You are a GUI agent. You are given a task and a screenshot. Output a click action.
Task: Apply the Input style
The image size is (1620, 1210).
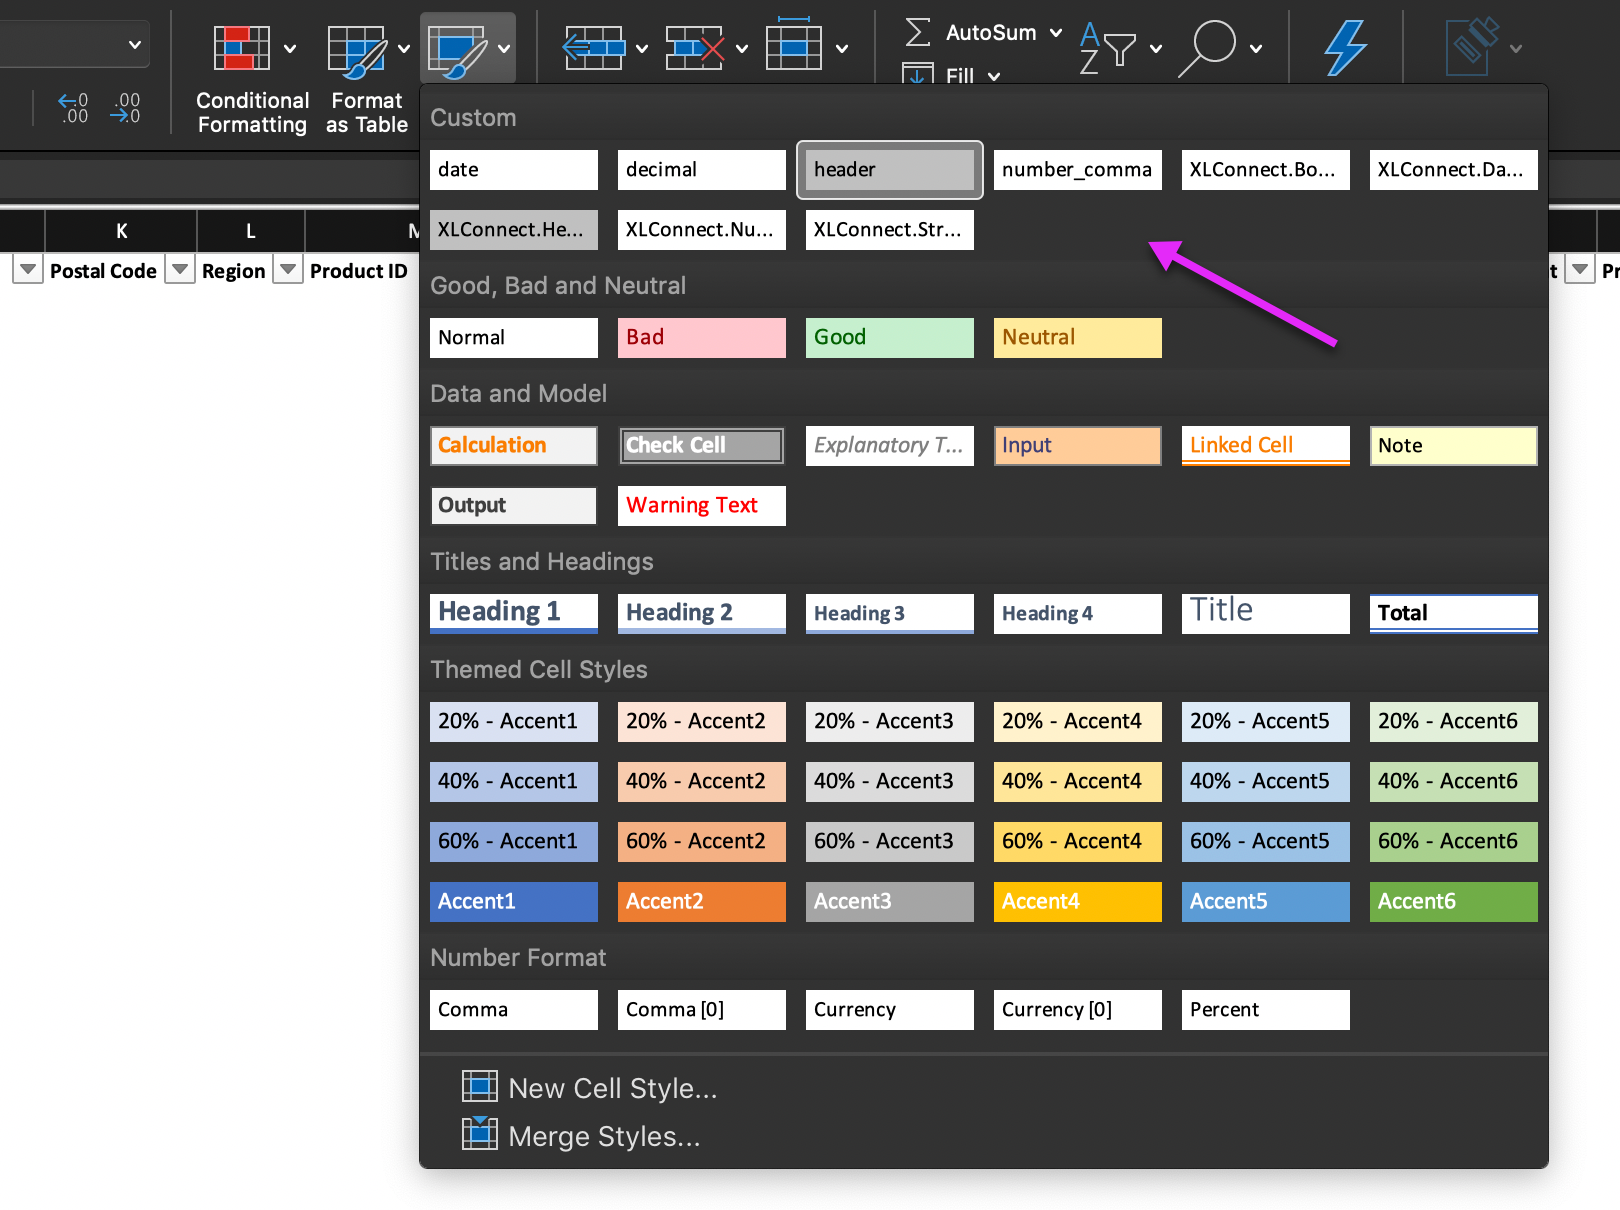(x=1078, y=446)
